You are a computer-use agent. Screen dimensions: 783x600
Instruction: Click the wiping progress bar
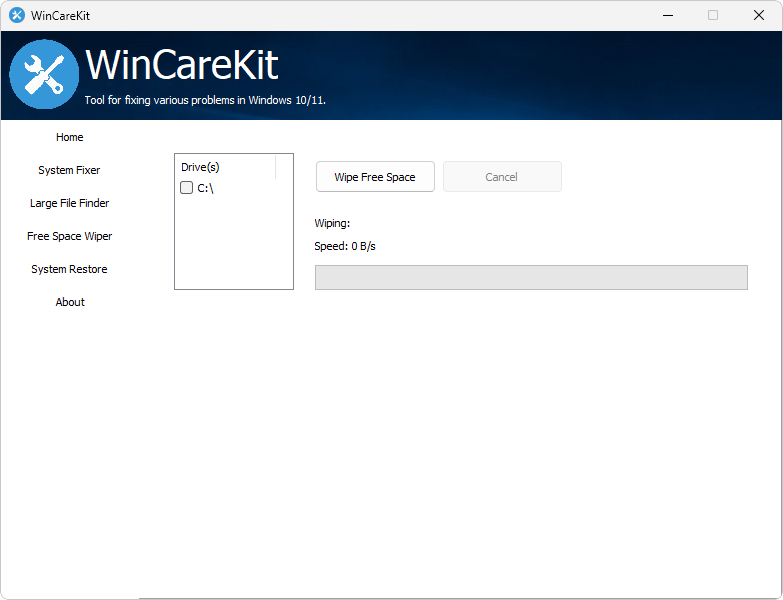click(x=531, y=278)
